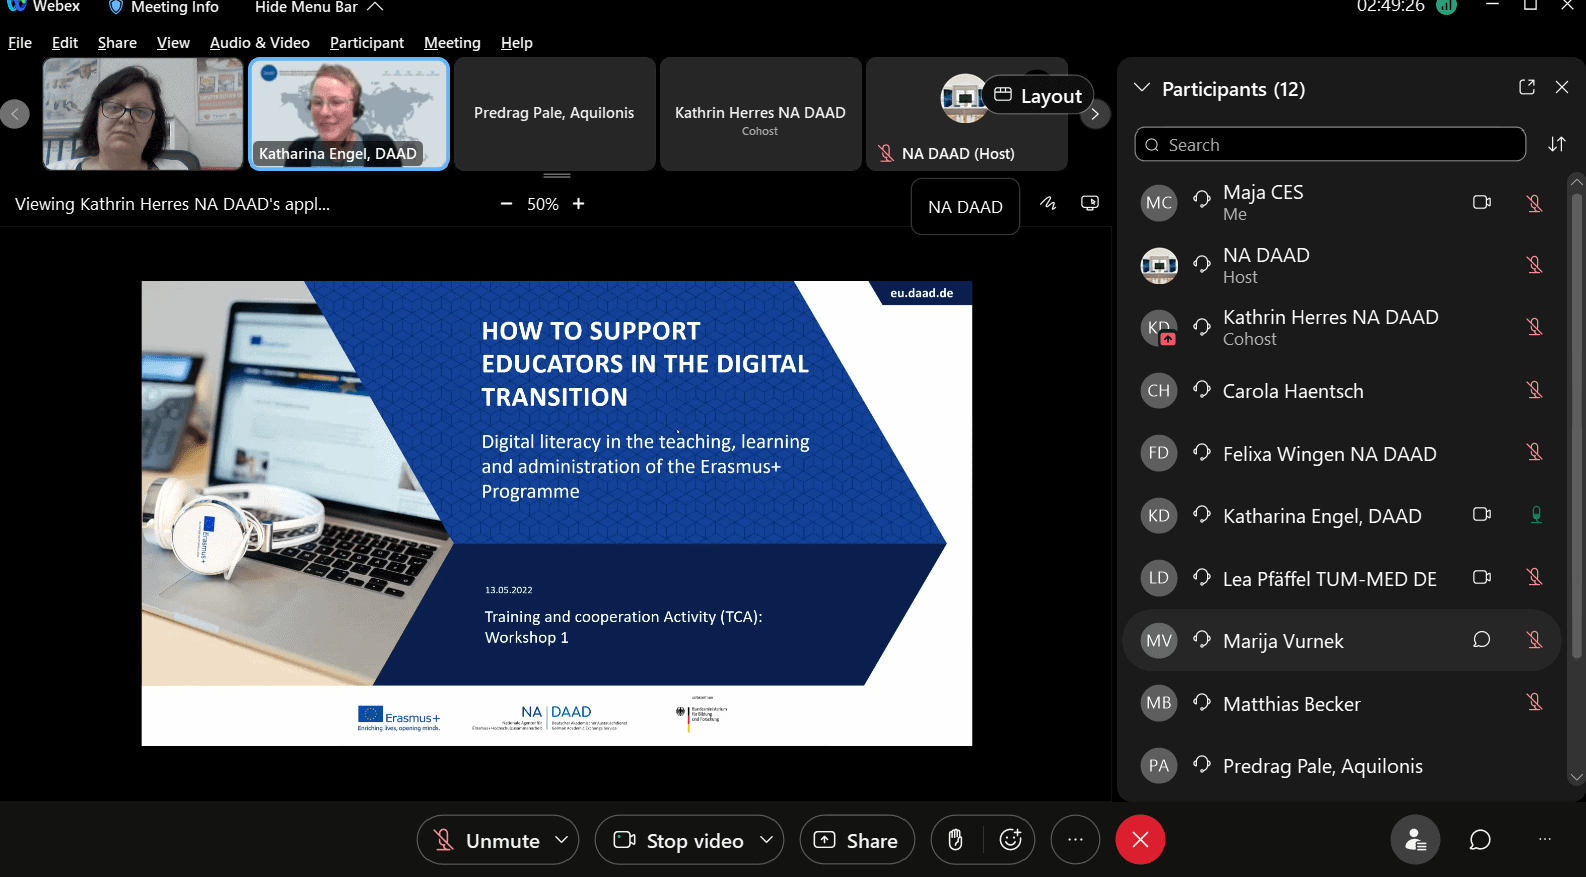Image resolution: width=1586 pixels, height=877 pixels.
Task: Sort the participants list
Action: (1556, 144)
